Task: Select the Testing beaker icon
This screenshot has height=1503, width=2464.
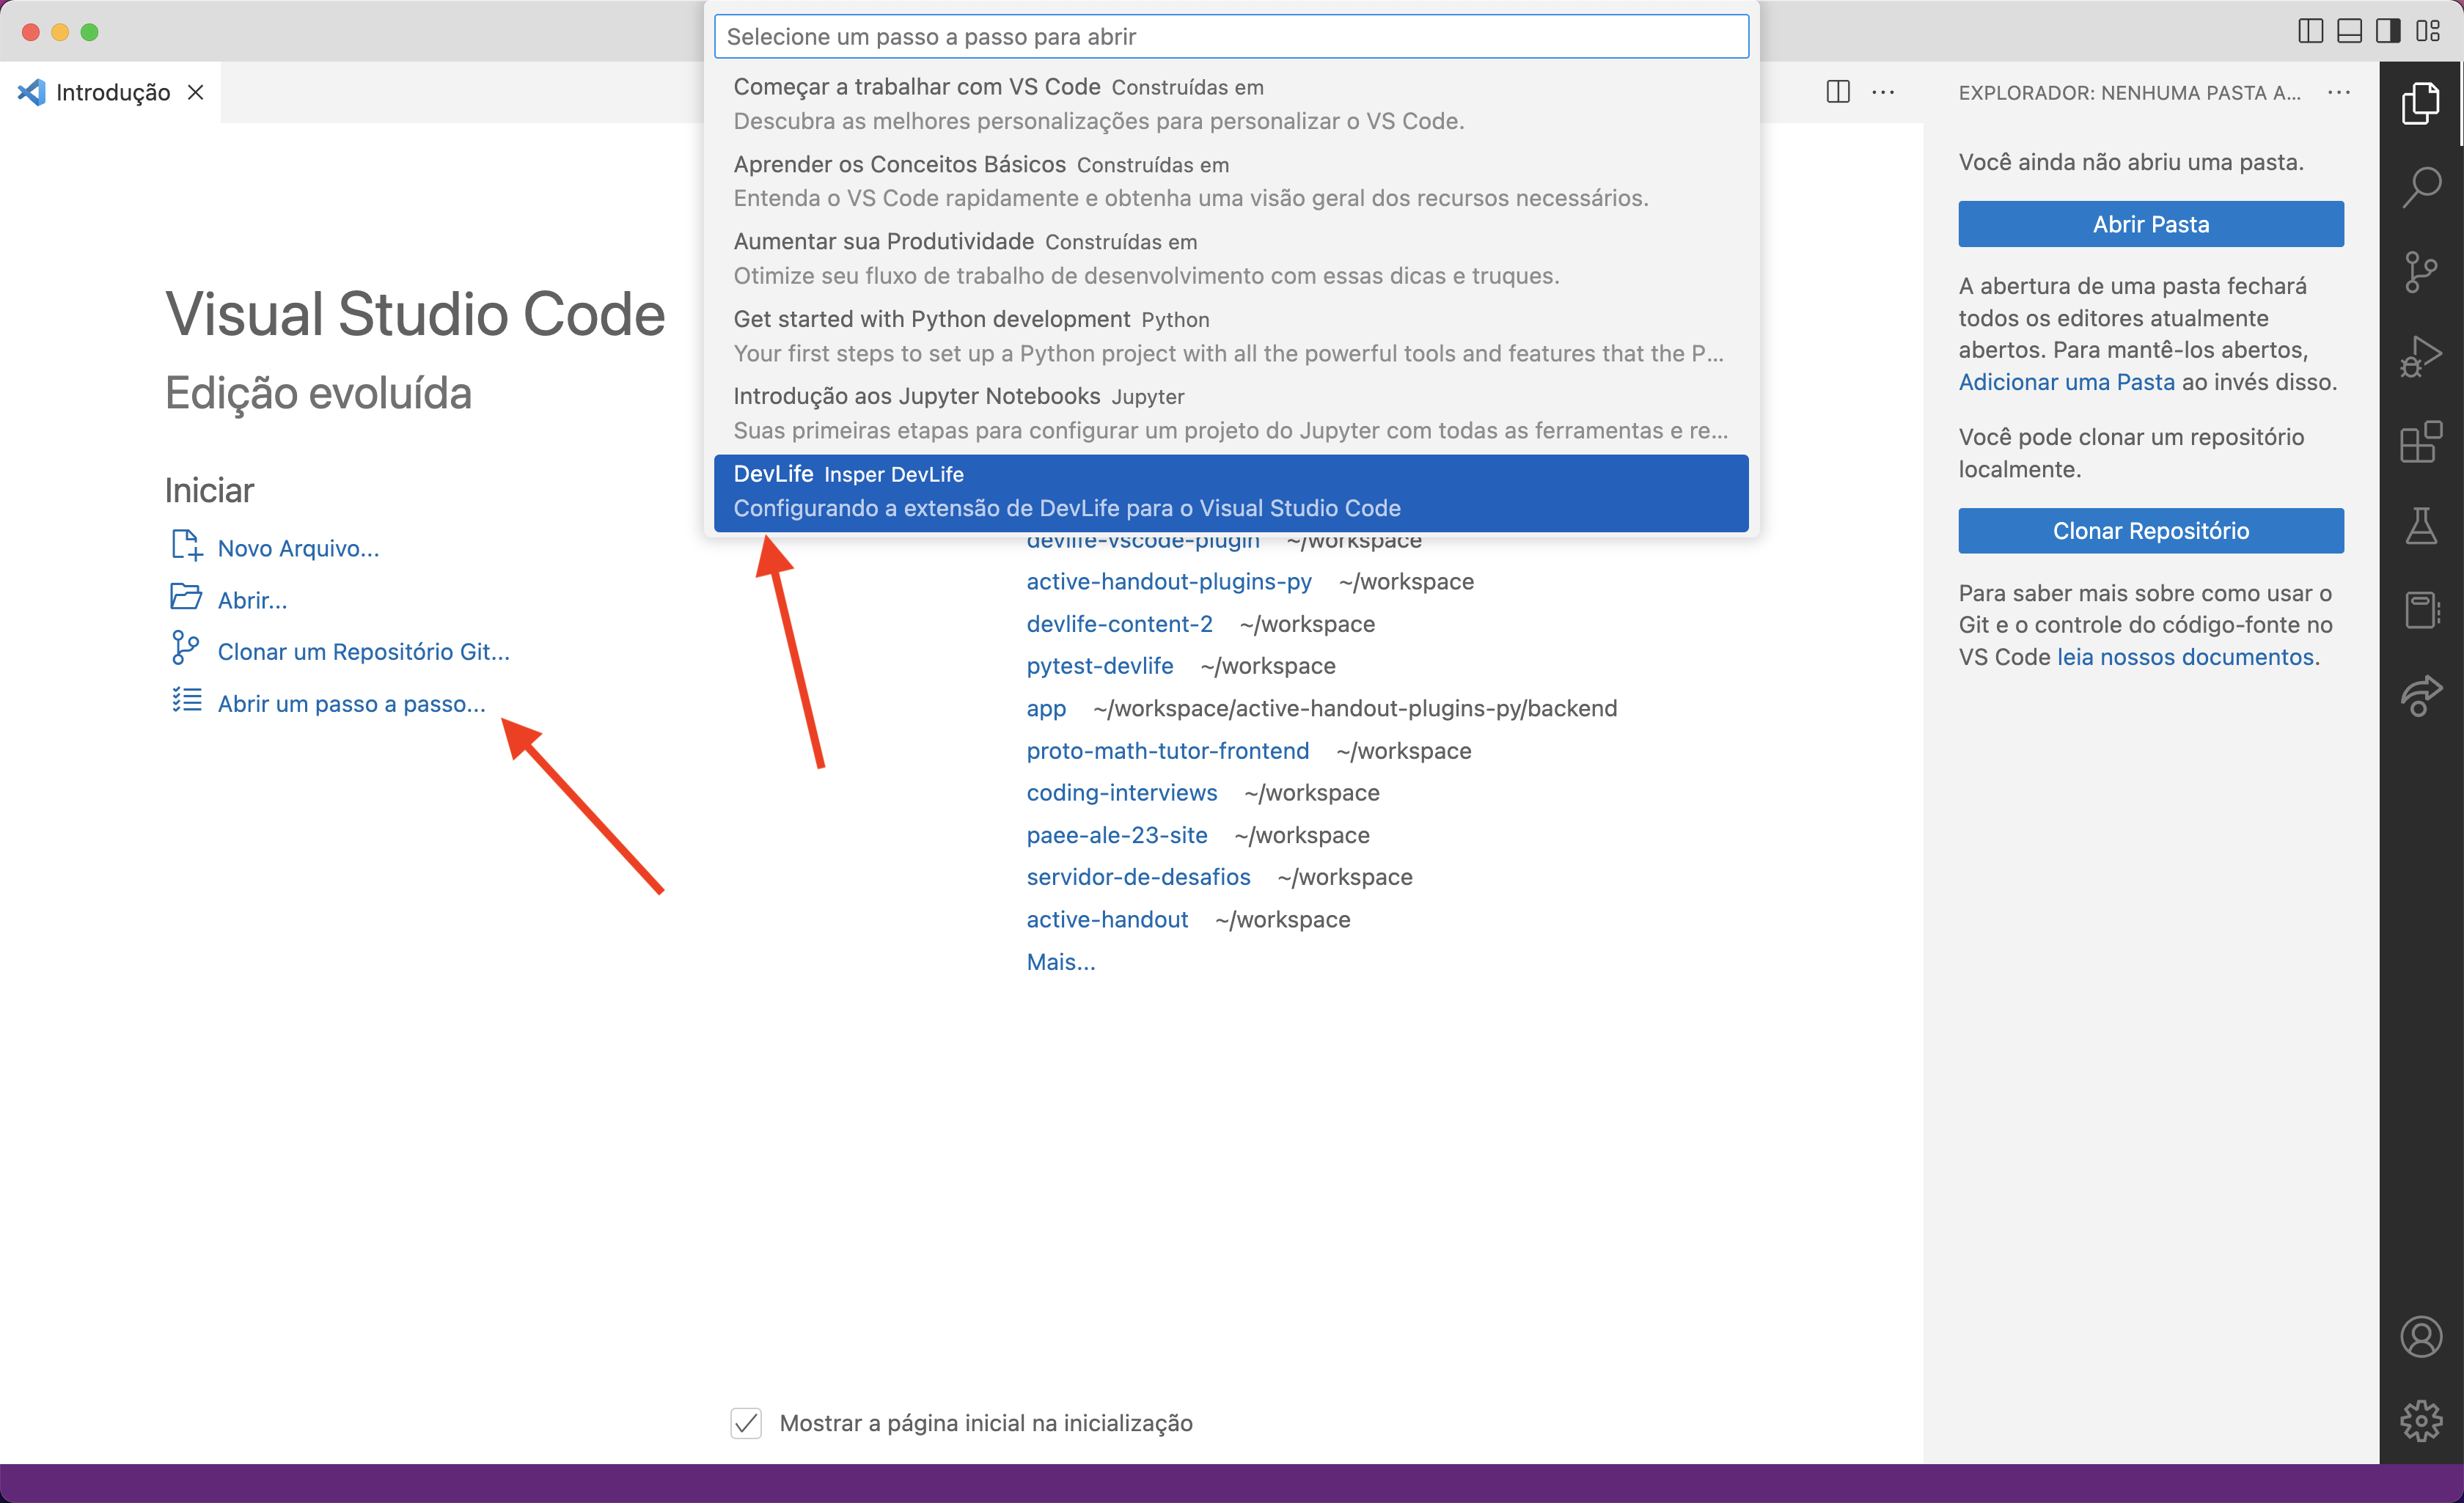Action: coord(2422,527)
